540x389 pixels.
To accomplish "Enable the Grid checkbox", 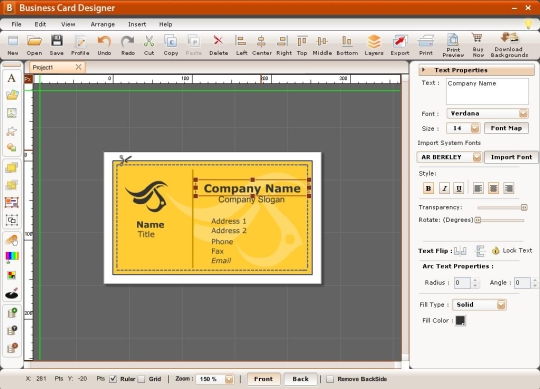I will 141,379.
